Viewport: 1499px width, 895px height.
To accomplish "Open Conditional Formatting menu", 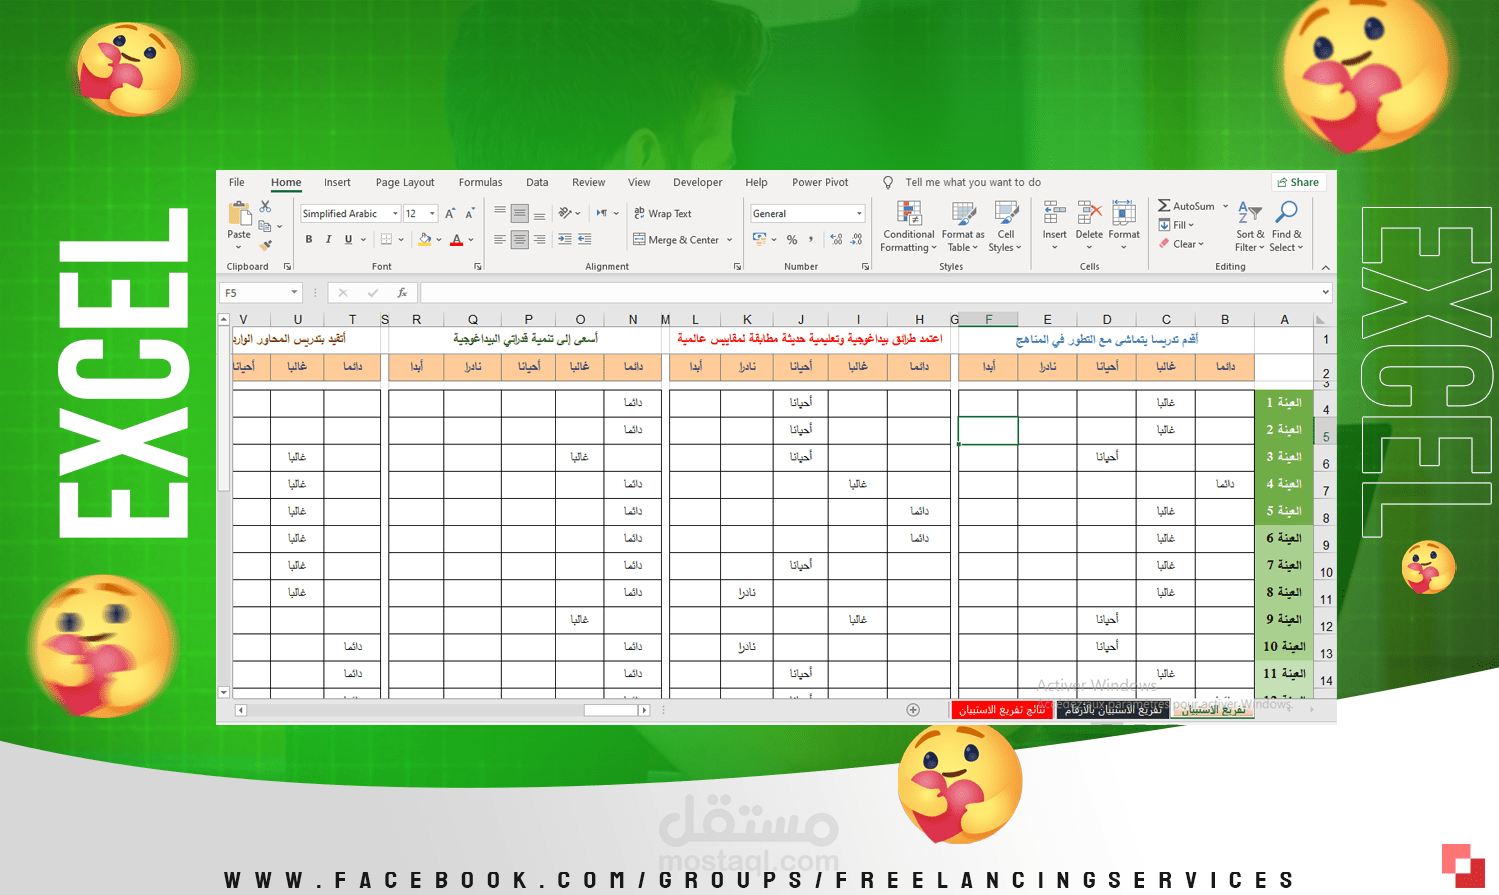I will tap(909, 226).
